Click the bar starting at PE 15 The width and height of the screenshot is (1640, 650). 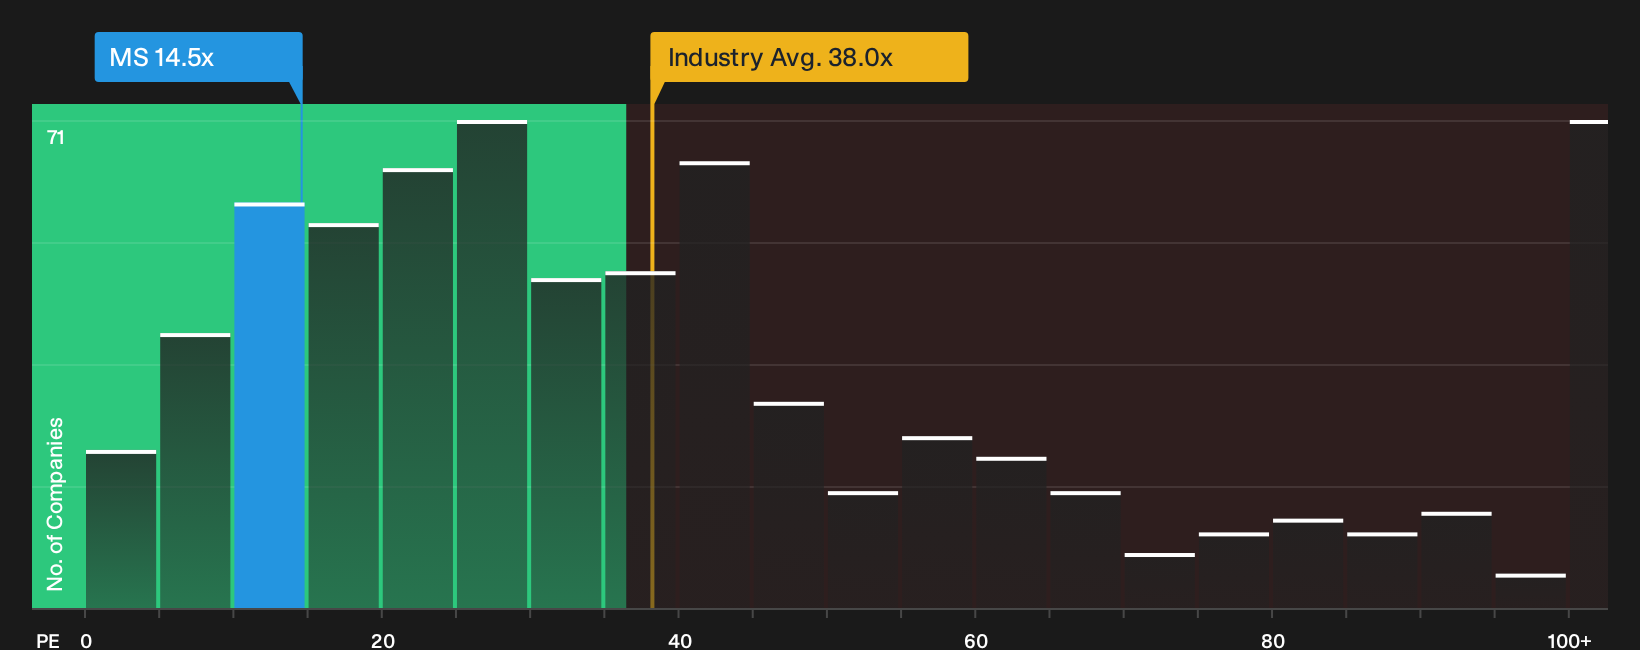(x=344, y=416)
